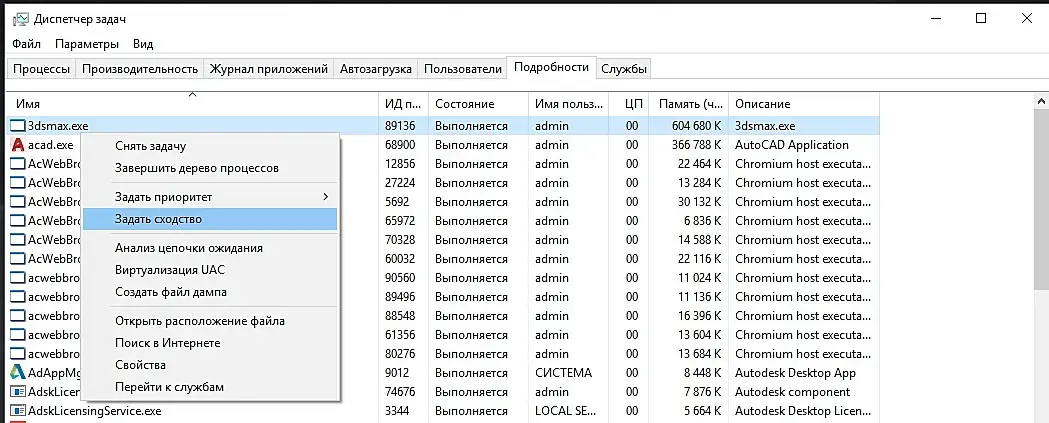Click the scrollbar up arrow
The image size is (1049, 423).
(1041, 101)
